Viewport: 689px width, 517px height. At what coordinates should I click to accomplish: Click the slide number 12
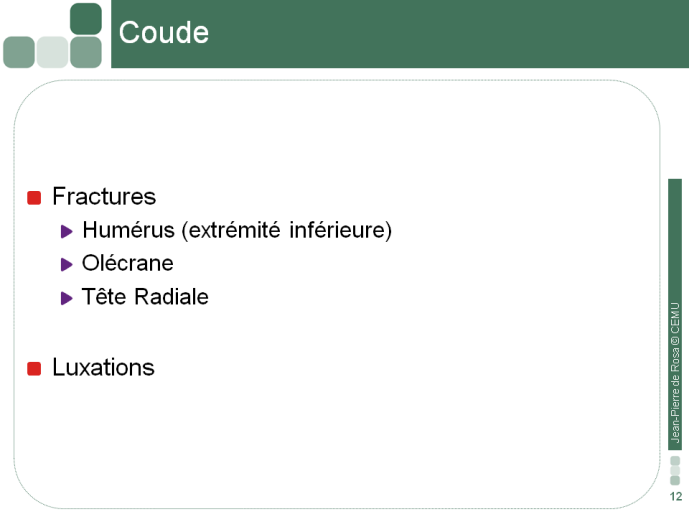pyautogui.click(x=676, y=496)
